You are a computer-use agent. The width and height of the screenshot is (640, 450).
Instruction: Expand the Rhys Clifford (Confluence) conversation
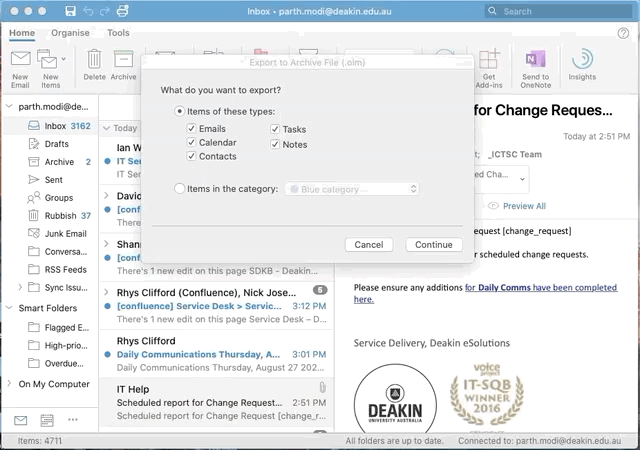(106, 292)
